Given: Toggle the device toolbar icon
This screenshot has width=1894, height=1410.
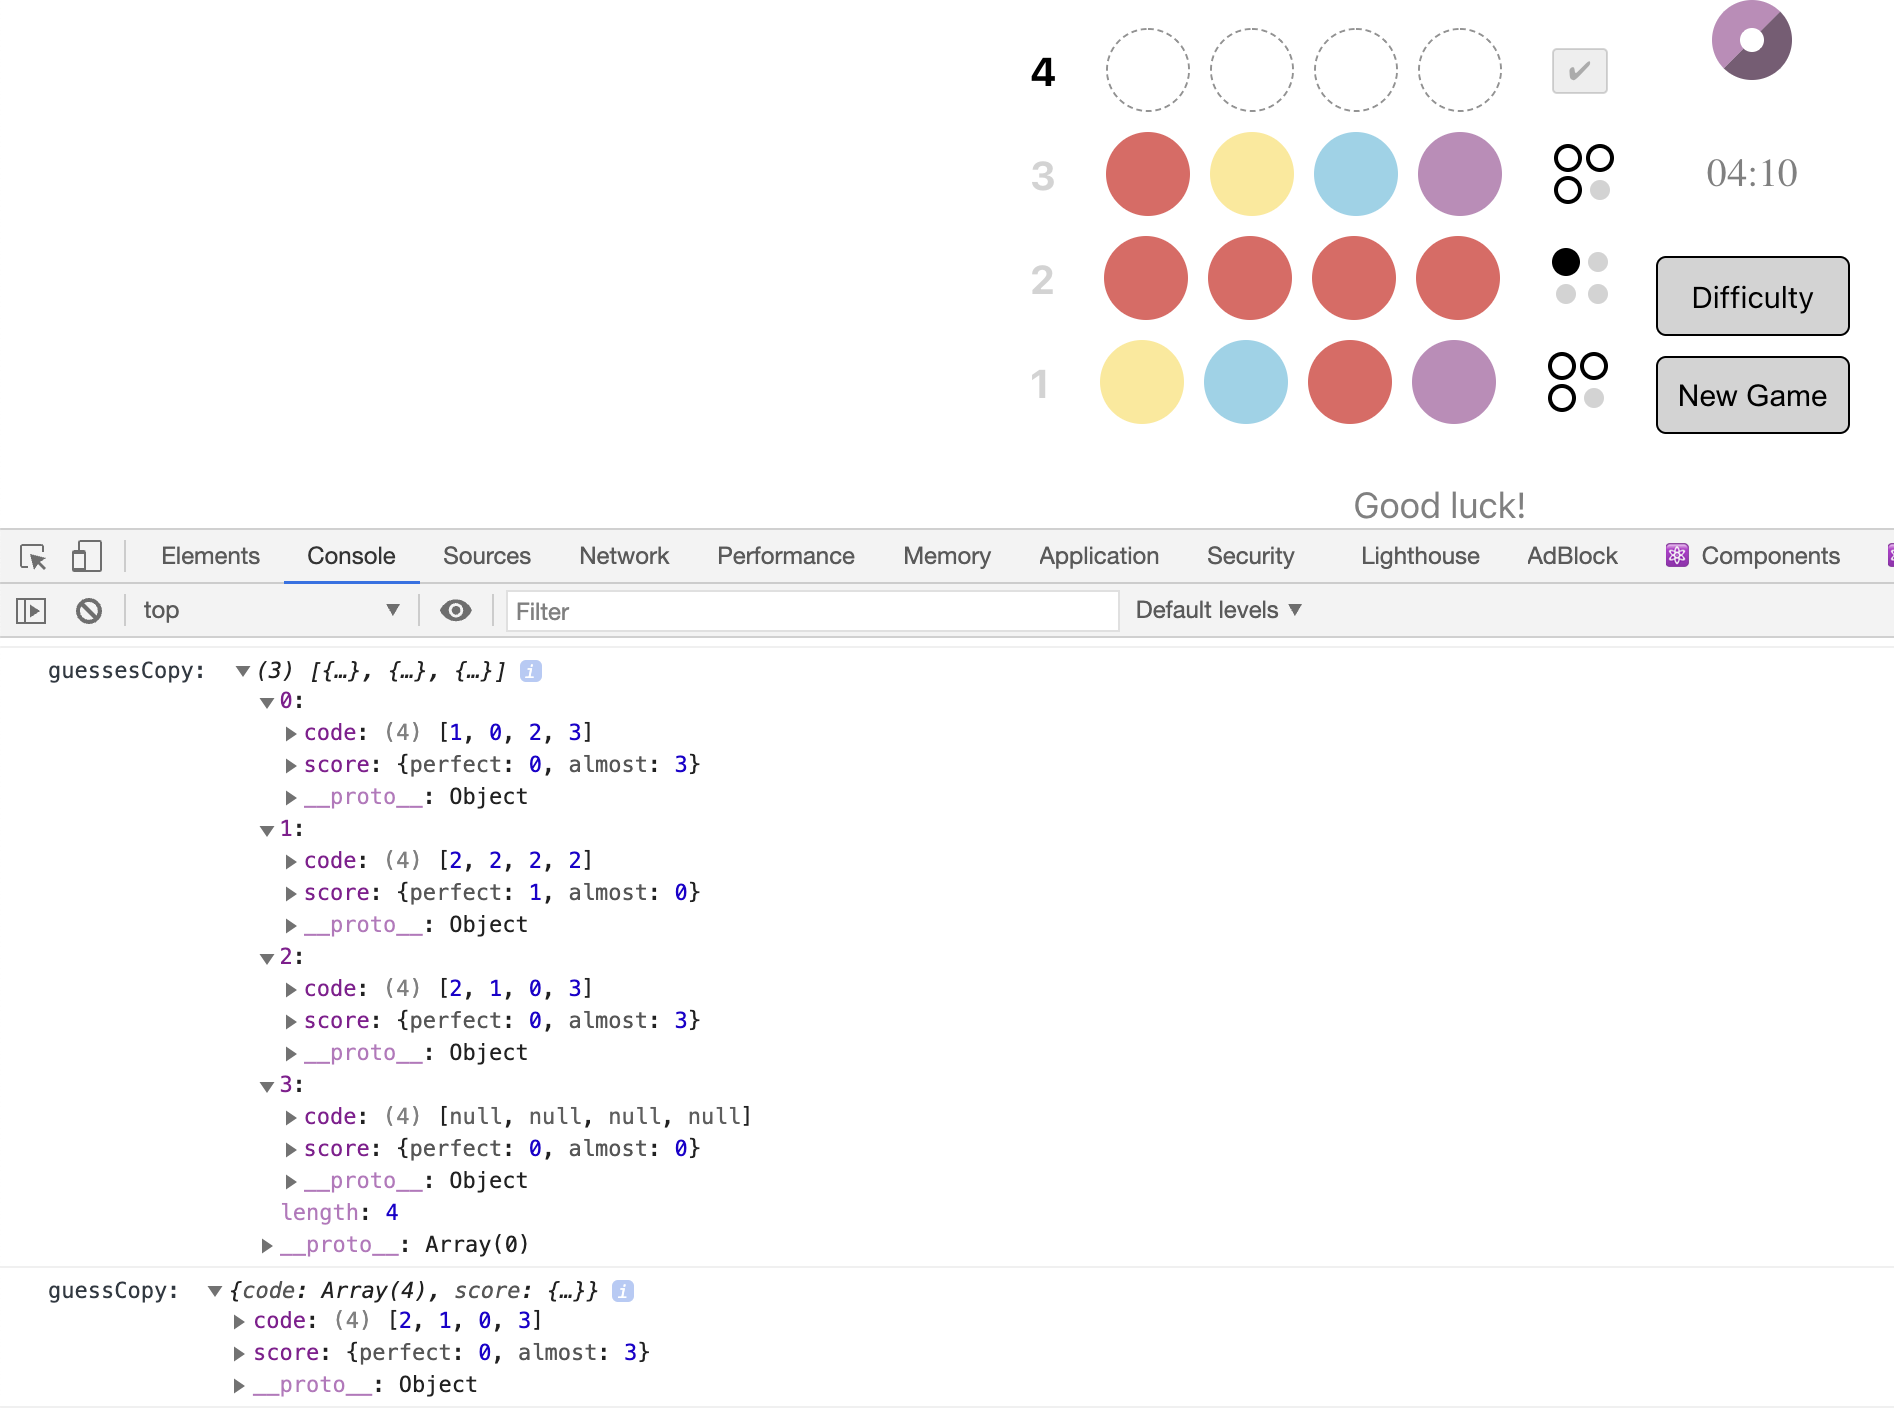Looking at the screenshot, I should [x=86, y=556].
